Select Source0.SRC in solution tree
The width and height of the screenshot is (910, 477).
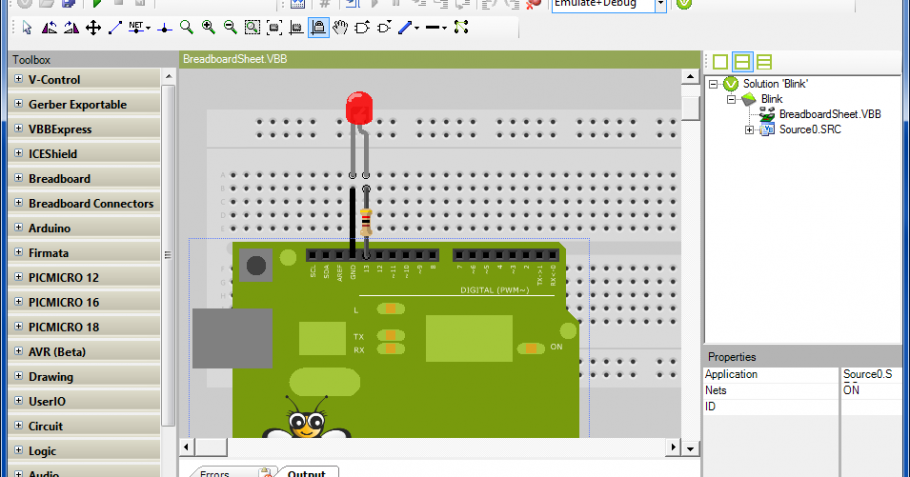coord(810,129)
